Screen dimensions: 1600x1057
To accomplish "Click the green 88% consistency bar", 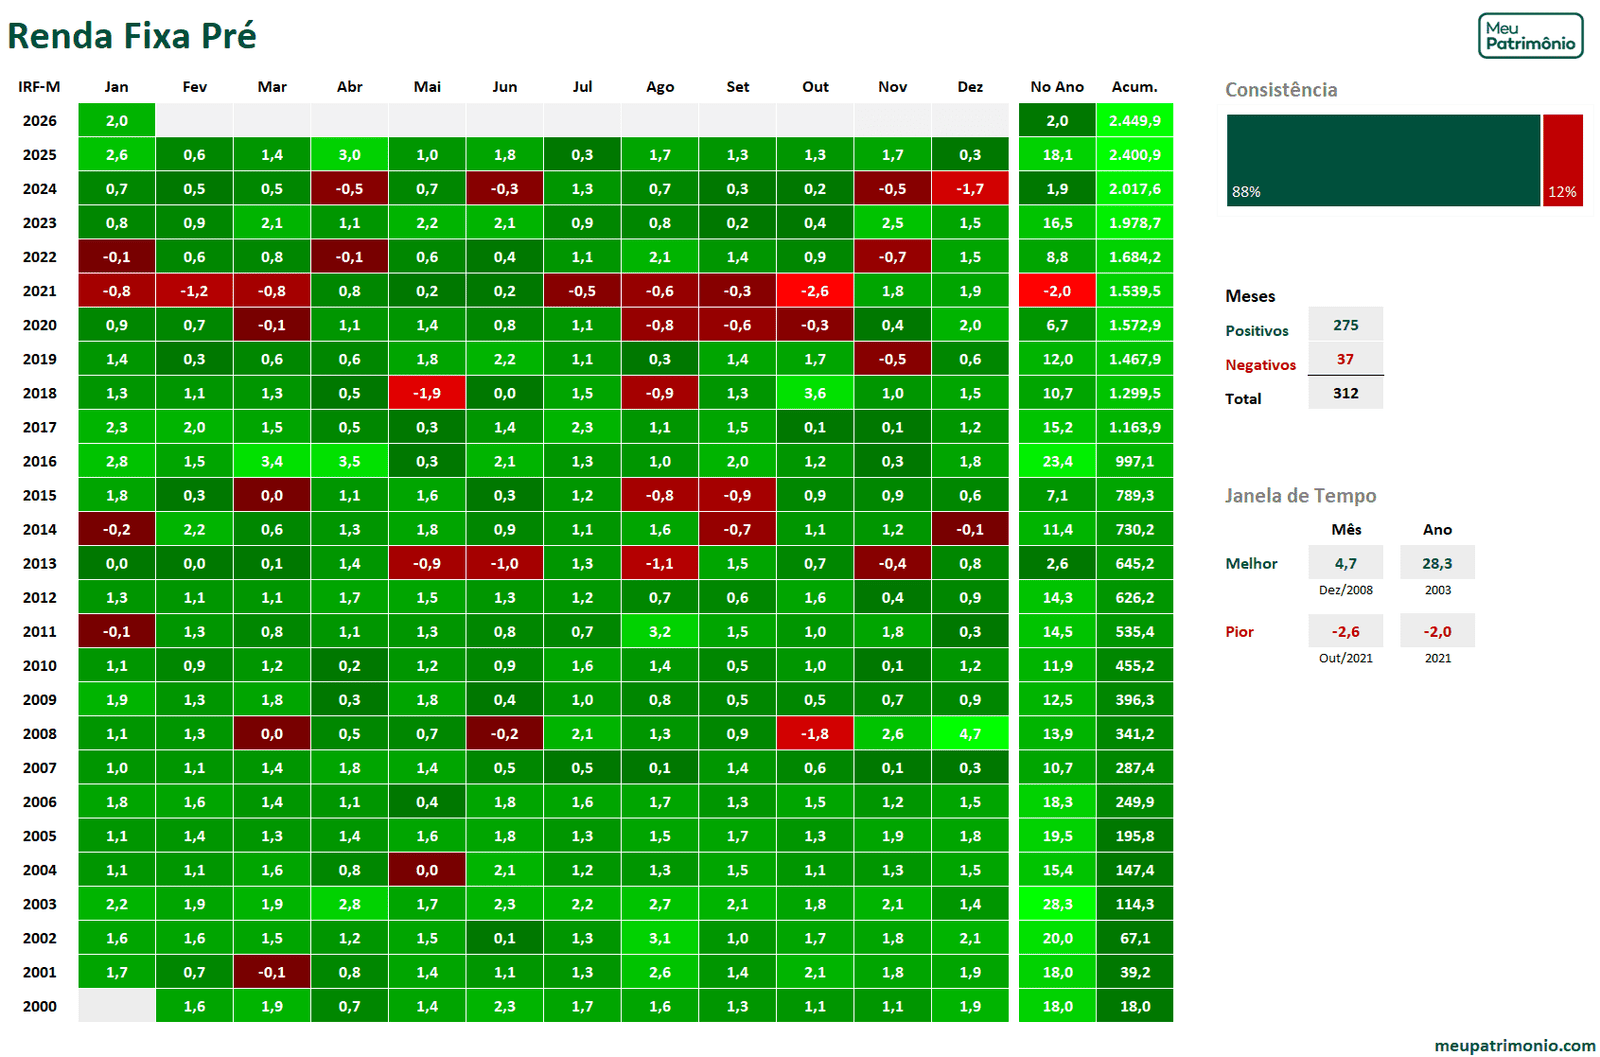I will pos(1382,160).
